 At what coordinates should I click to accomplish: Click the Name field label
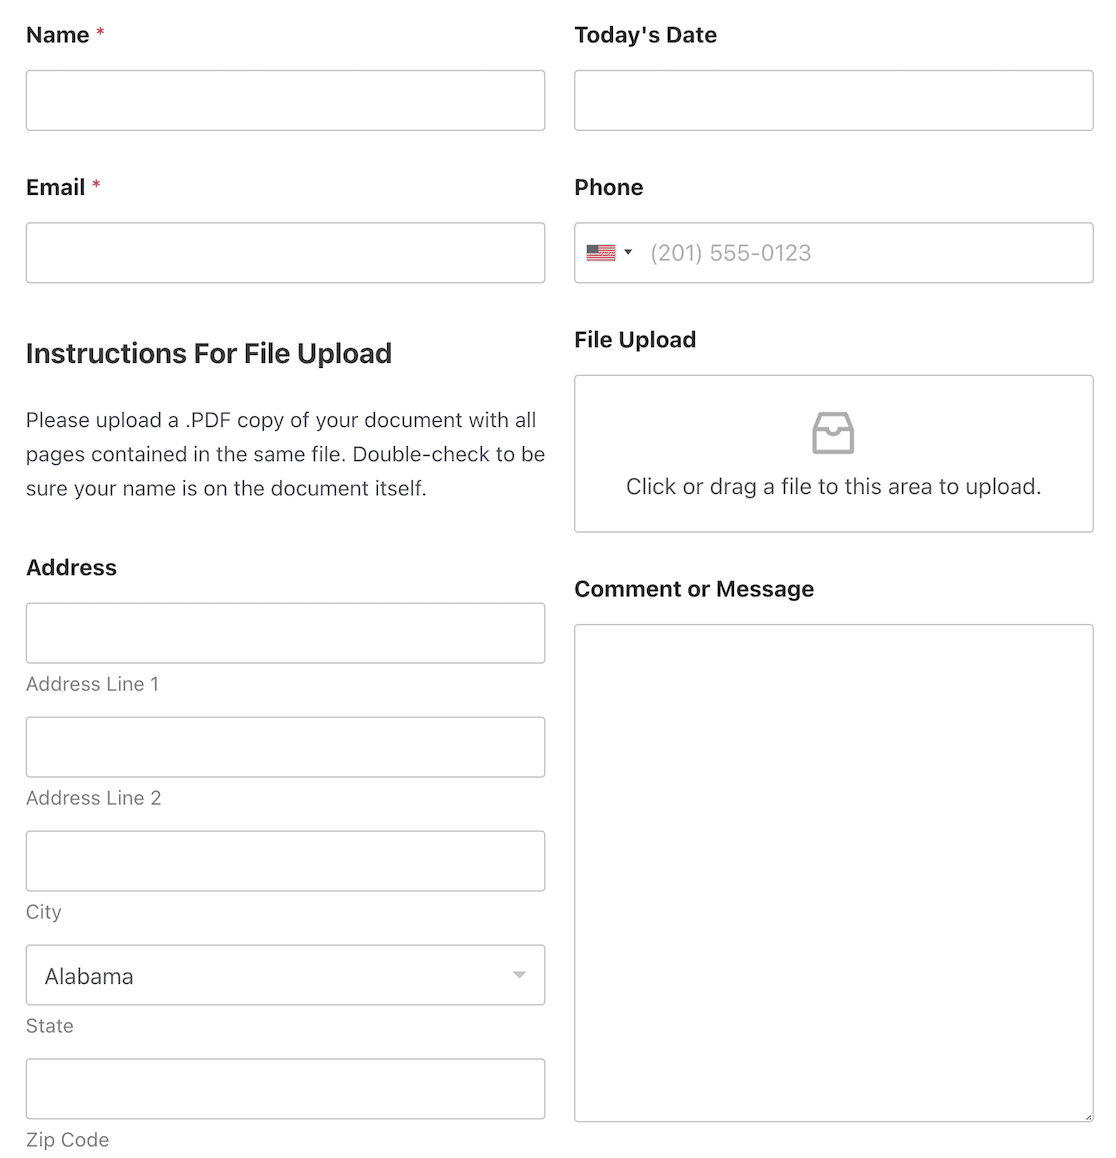[x=58, y=35]
